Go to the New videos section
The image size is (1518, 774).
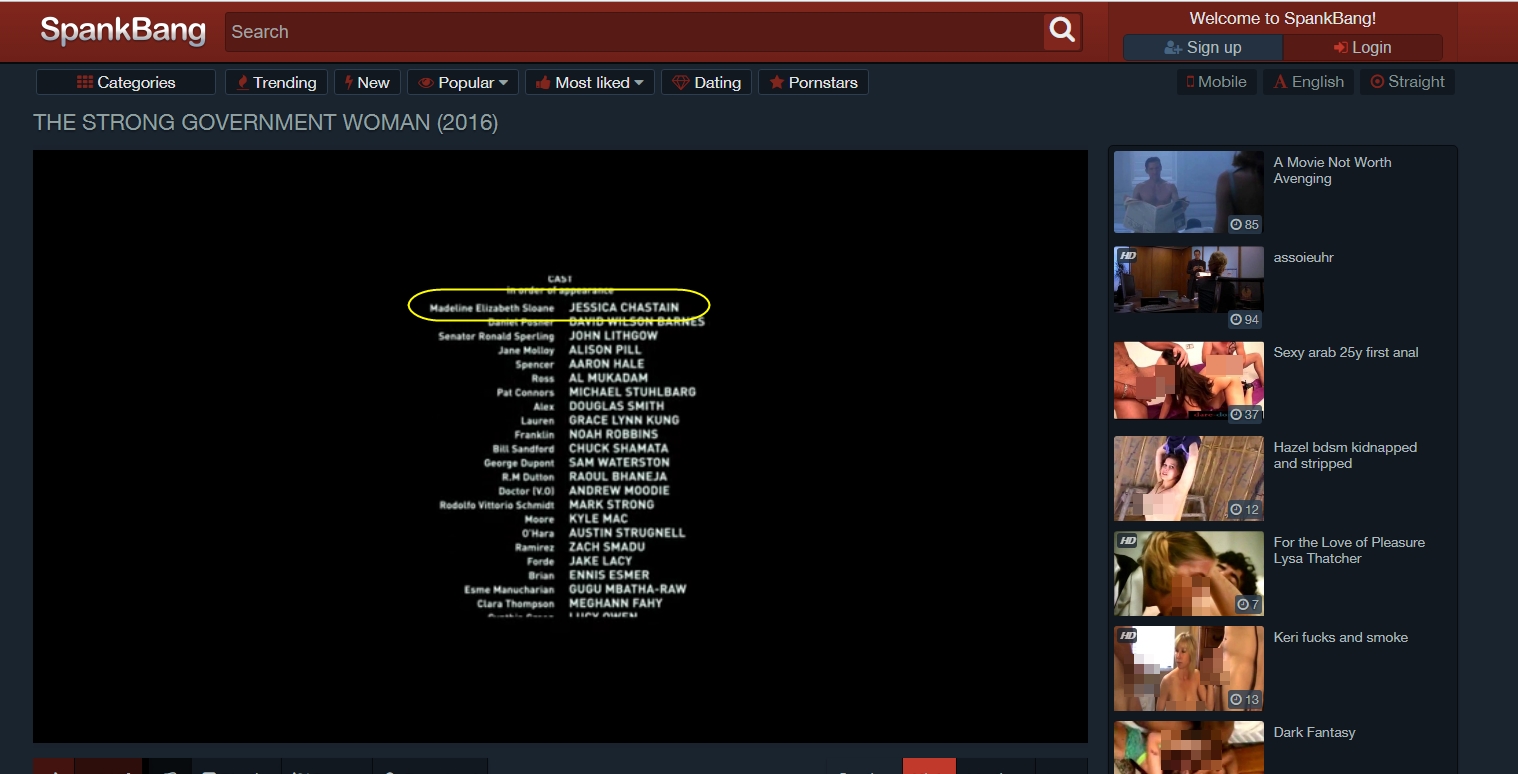coord(367,82)
